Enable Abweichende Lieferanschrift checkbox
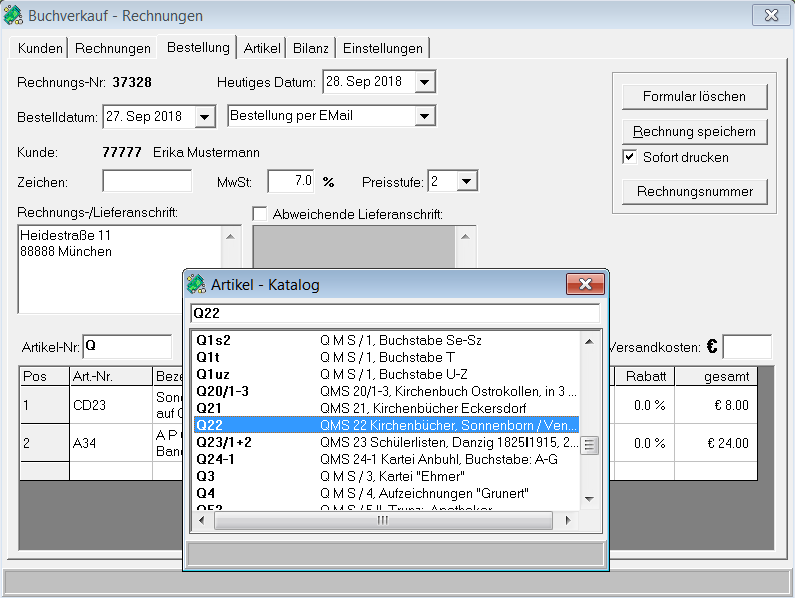795x598 pixels. click(260, 213)
